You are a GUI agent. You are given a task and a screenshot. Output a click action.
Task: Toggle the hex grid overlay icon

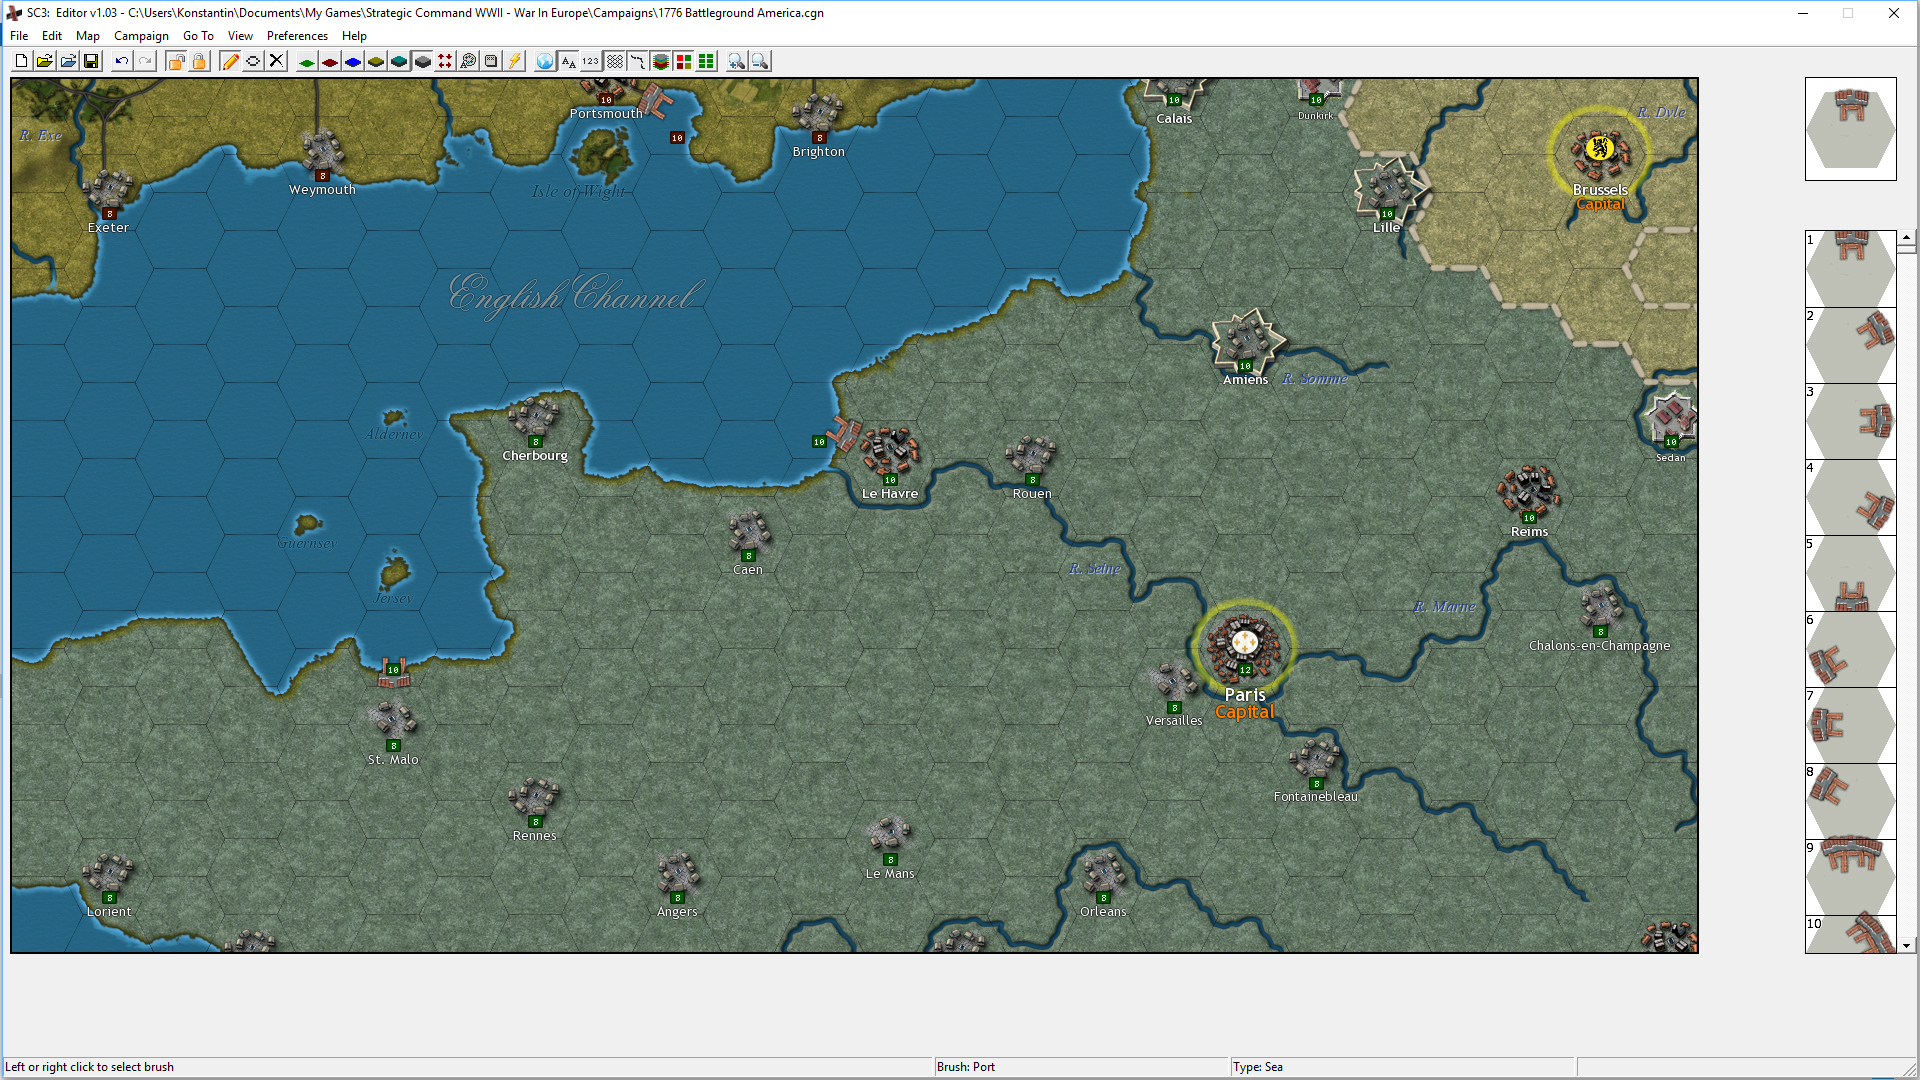pyautogui.click(x=614, y=62)
